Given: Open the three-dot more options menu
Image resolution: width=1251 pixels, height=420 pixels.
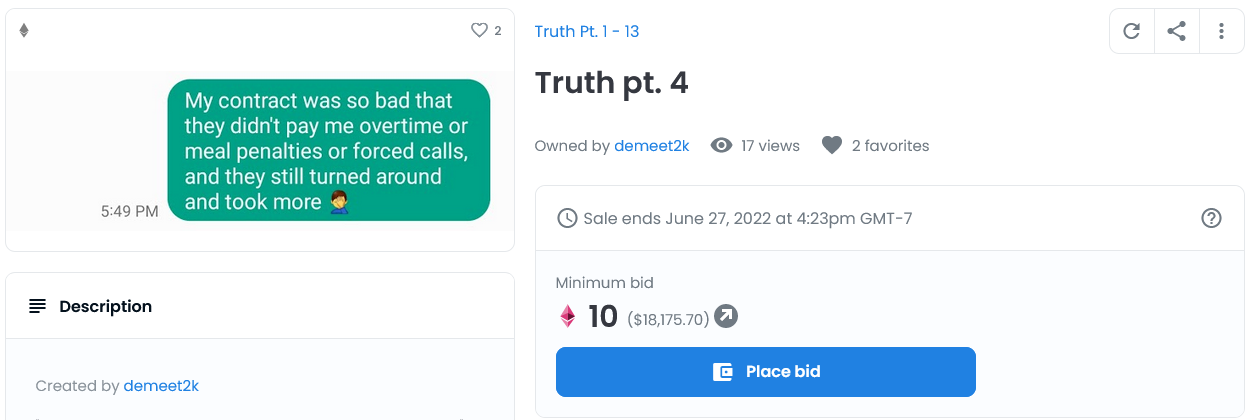Looking at the screenshot, I should tap(1221, 31).
